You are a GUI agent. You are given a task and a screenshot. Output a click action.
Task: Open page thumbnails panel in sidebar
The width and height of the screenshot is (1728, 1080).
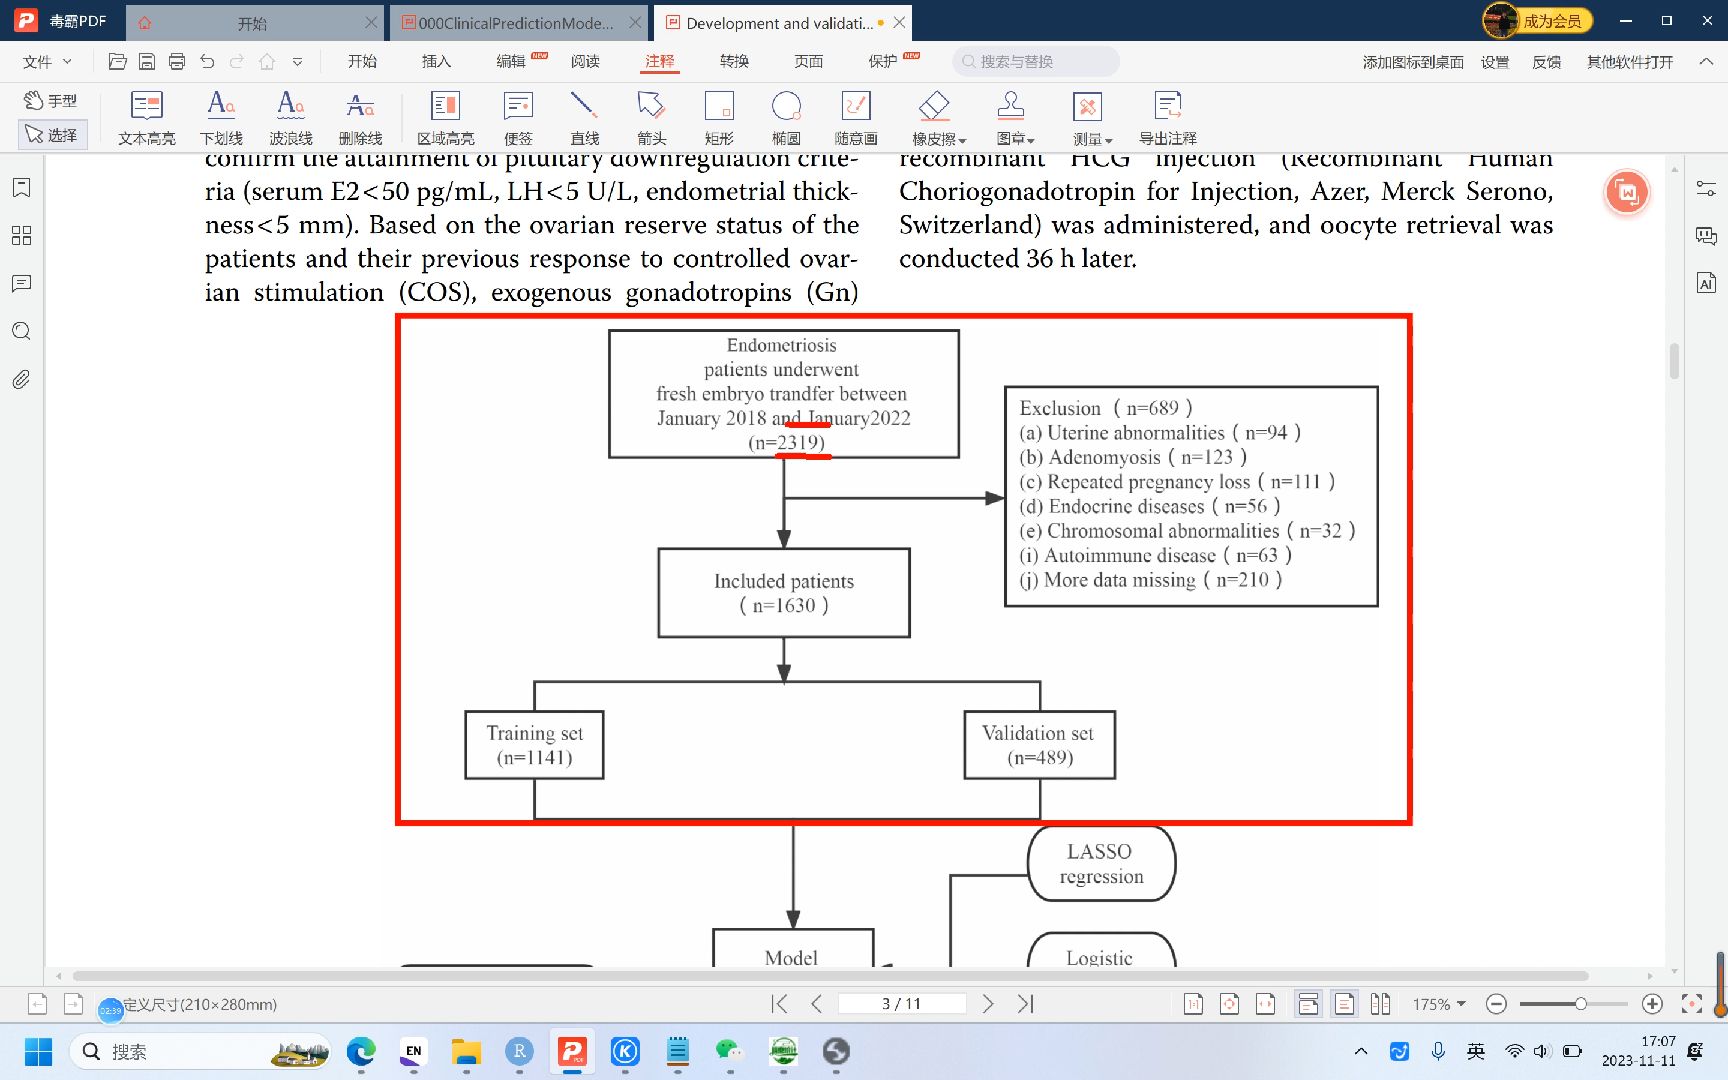pyautogui.click(x=21, y=236)
